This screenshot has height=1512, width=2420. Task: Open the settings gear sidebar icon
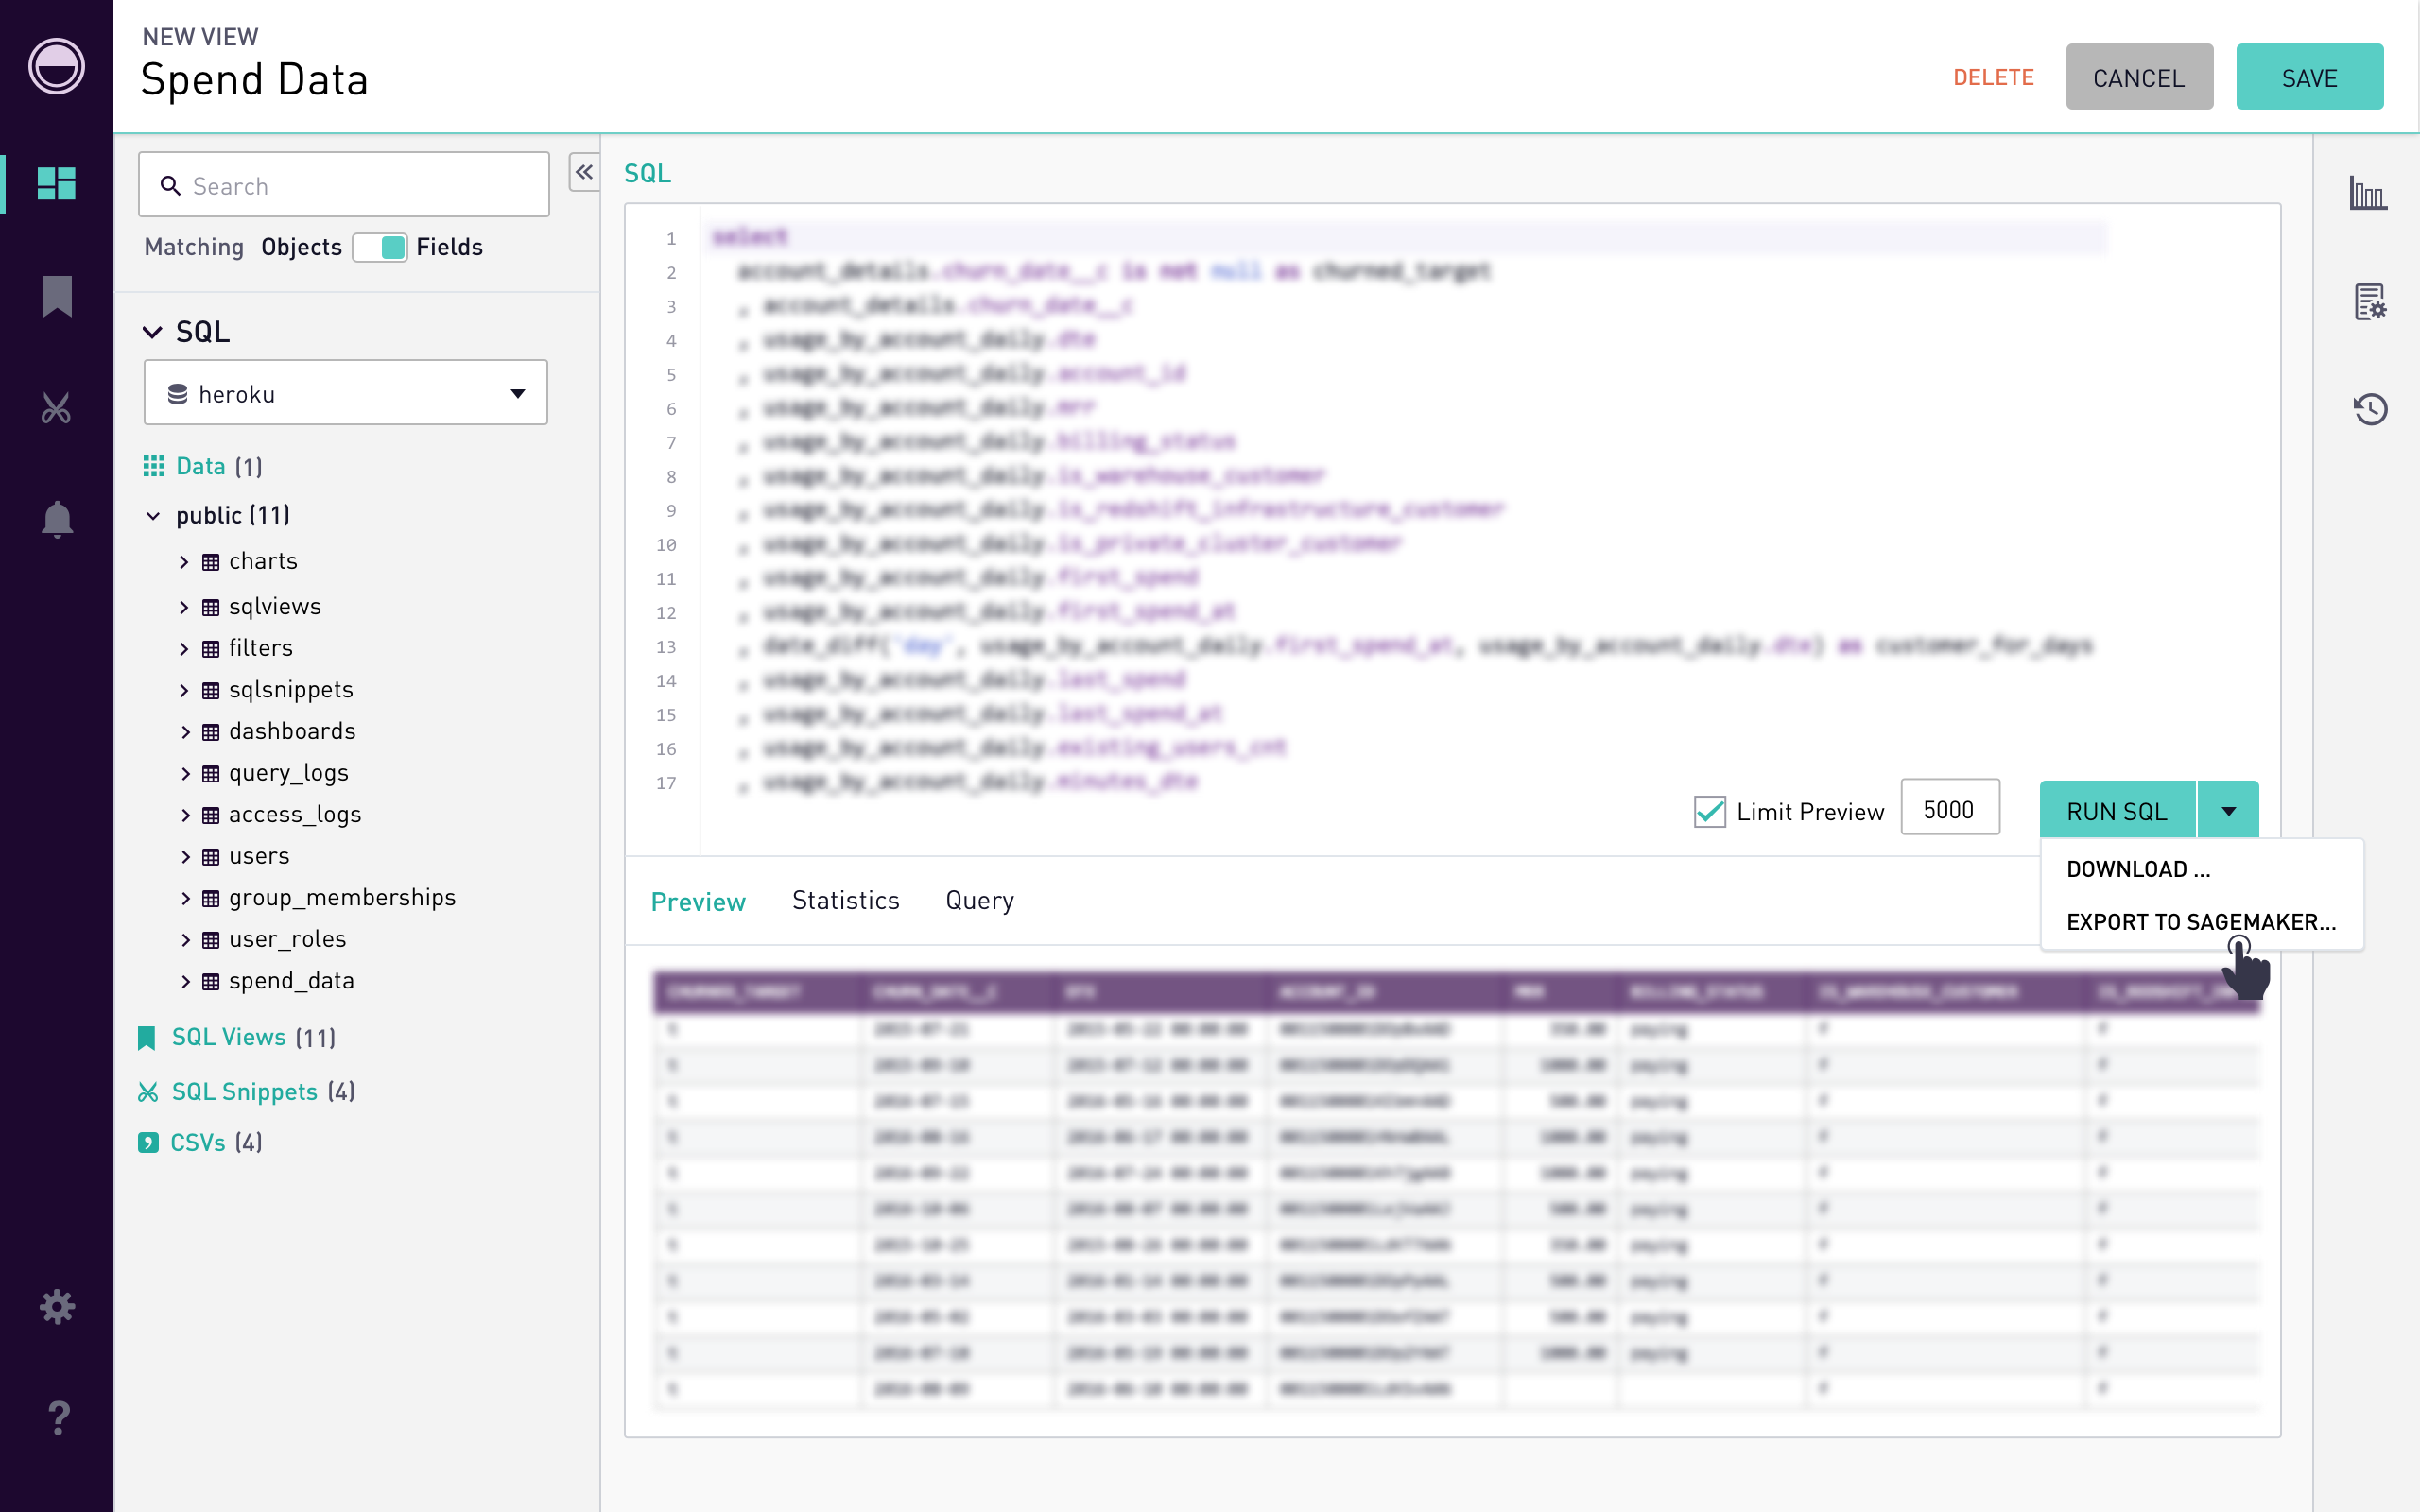[57, 1306]
